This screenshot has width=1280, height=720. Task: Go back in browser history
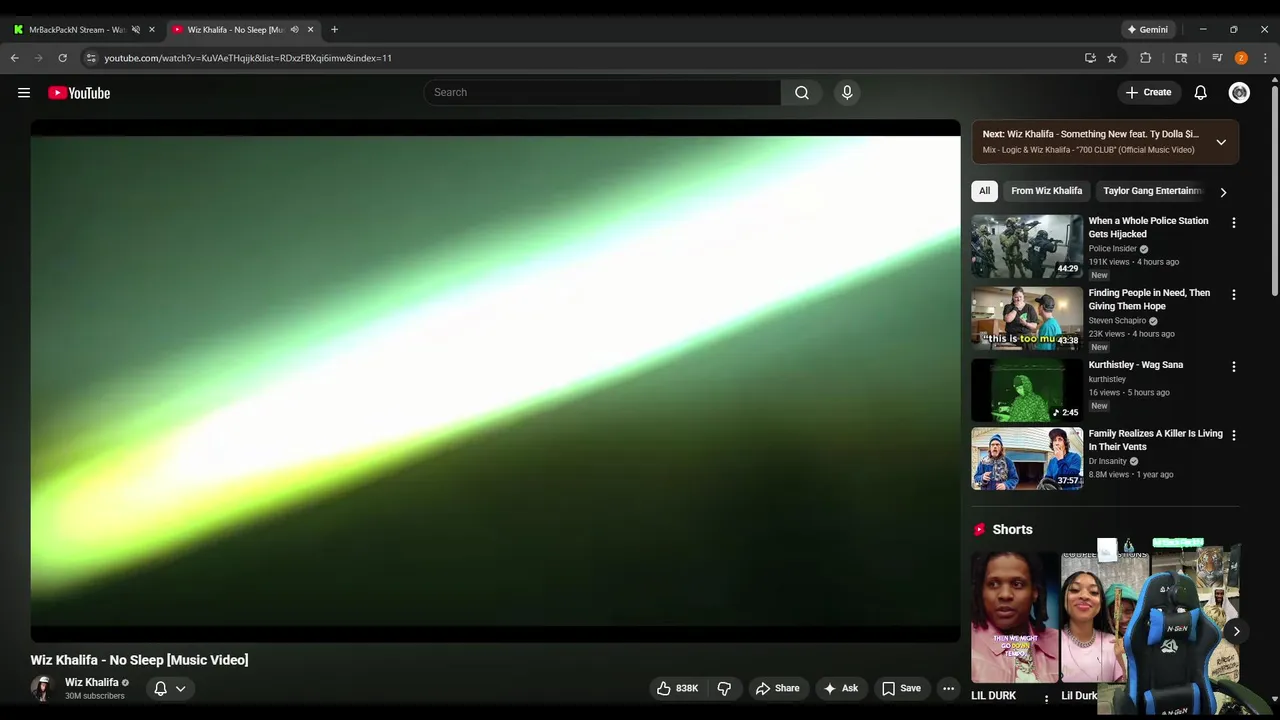(x=15, y=58)
